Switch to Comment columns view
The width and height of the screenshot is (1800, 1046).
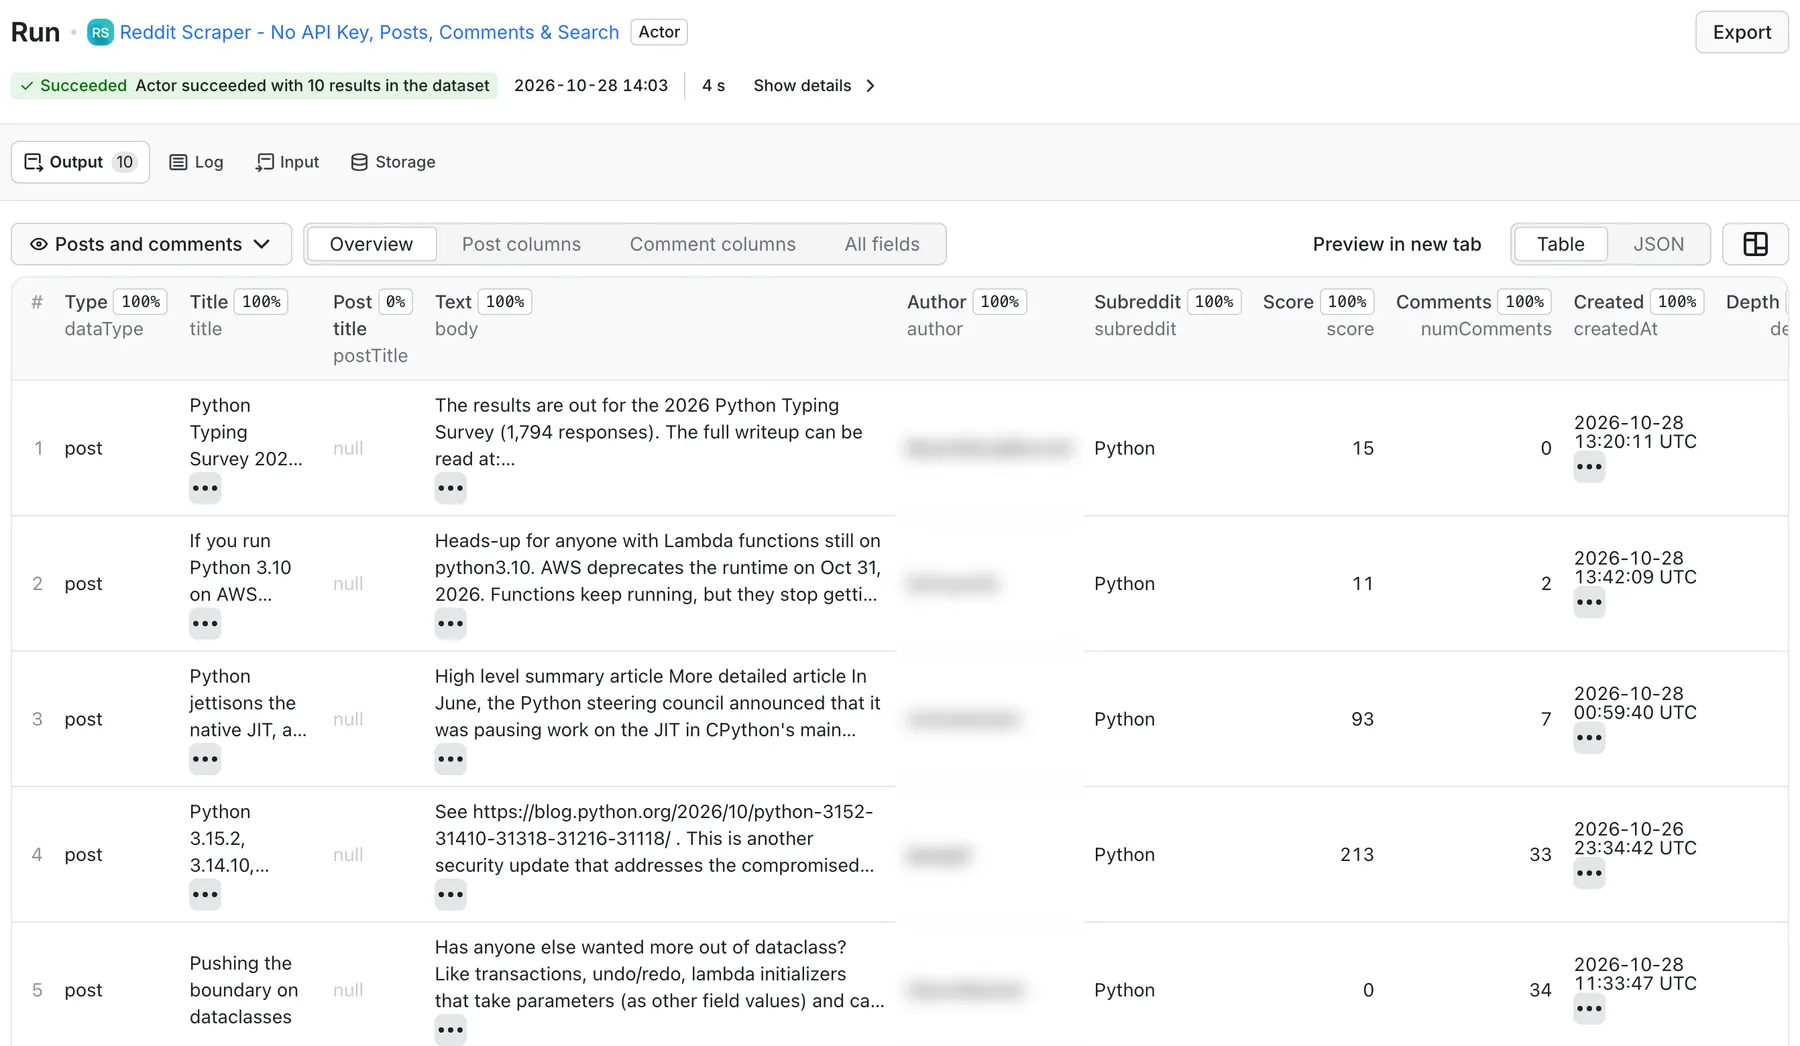pyautogui.click(x=712, y=244)
